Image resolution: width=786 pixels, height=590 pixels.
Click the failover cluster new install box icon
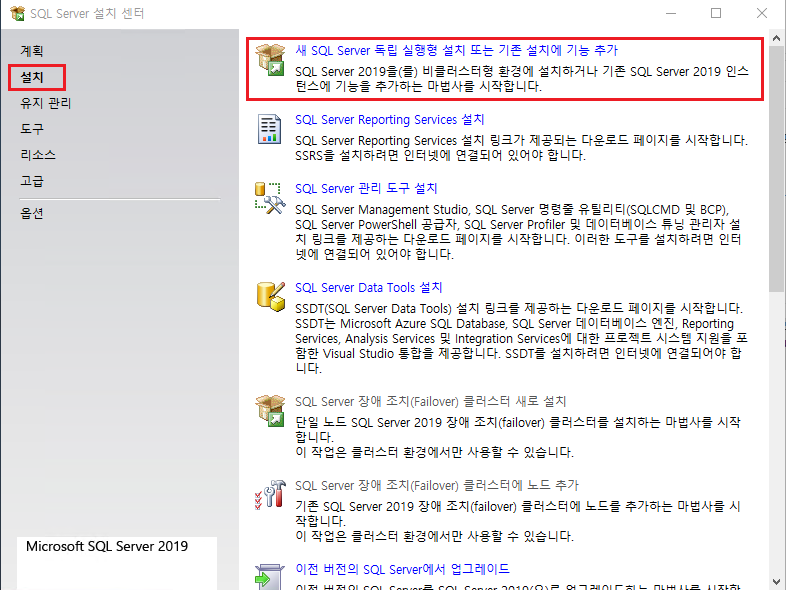click(270, 411)
